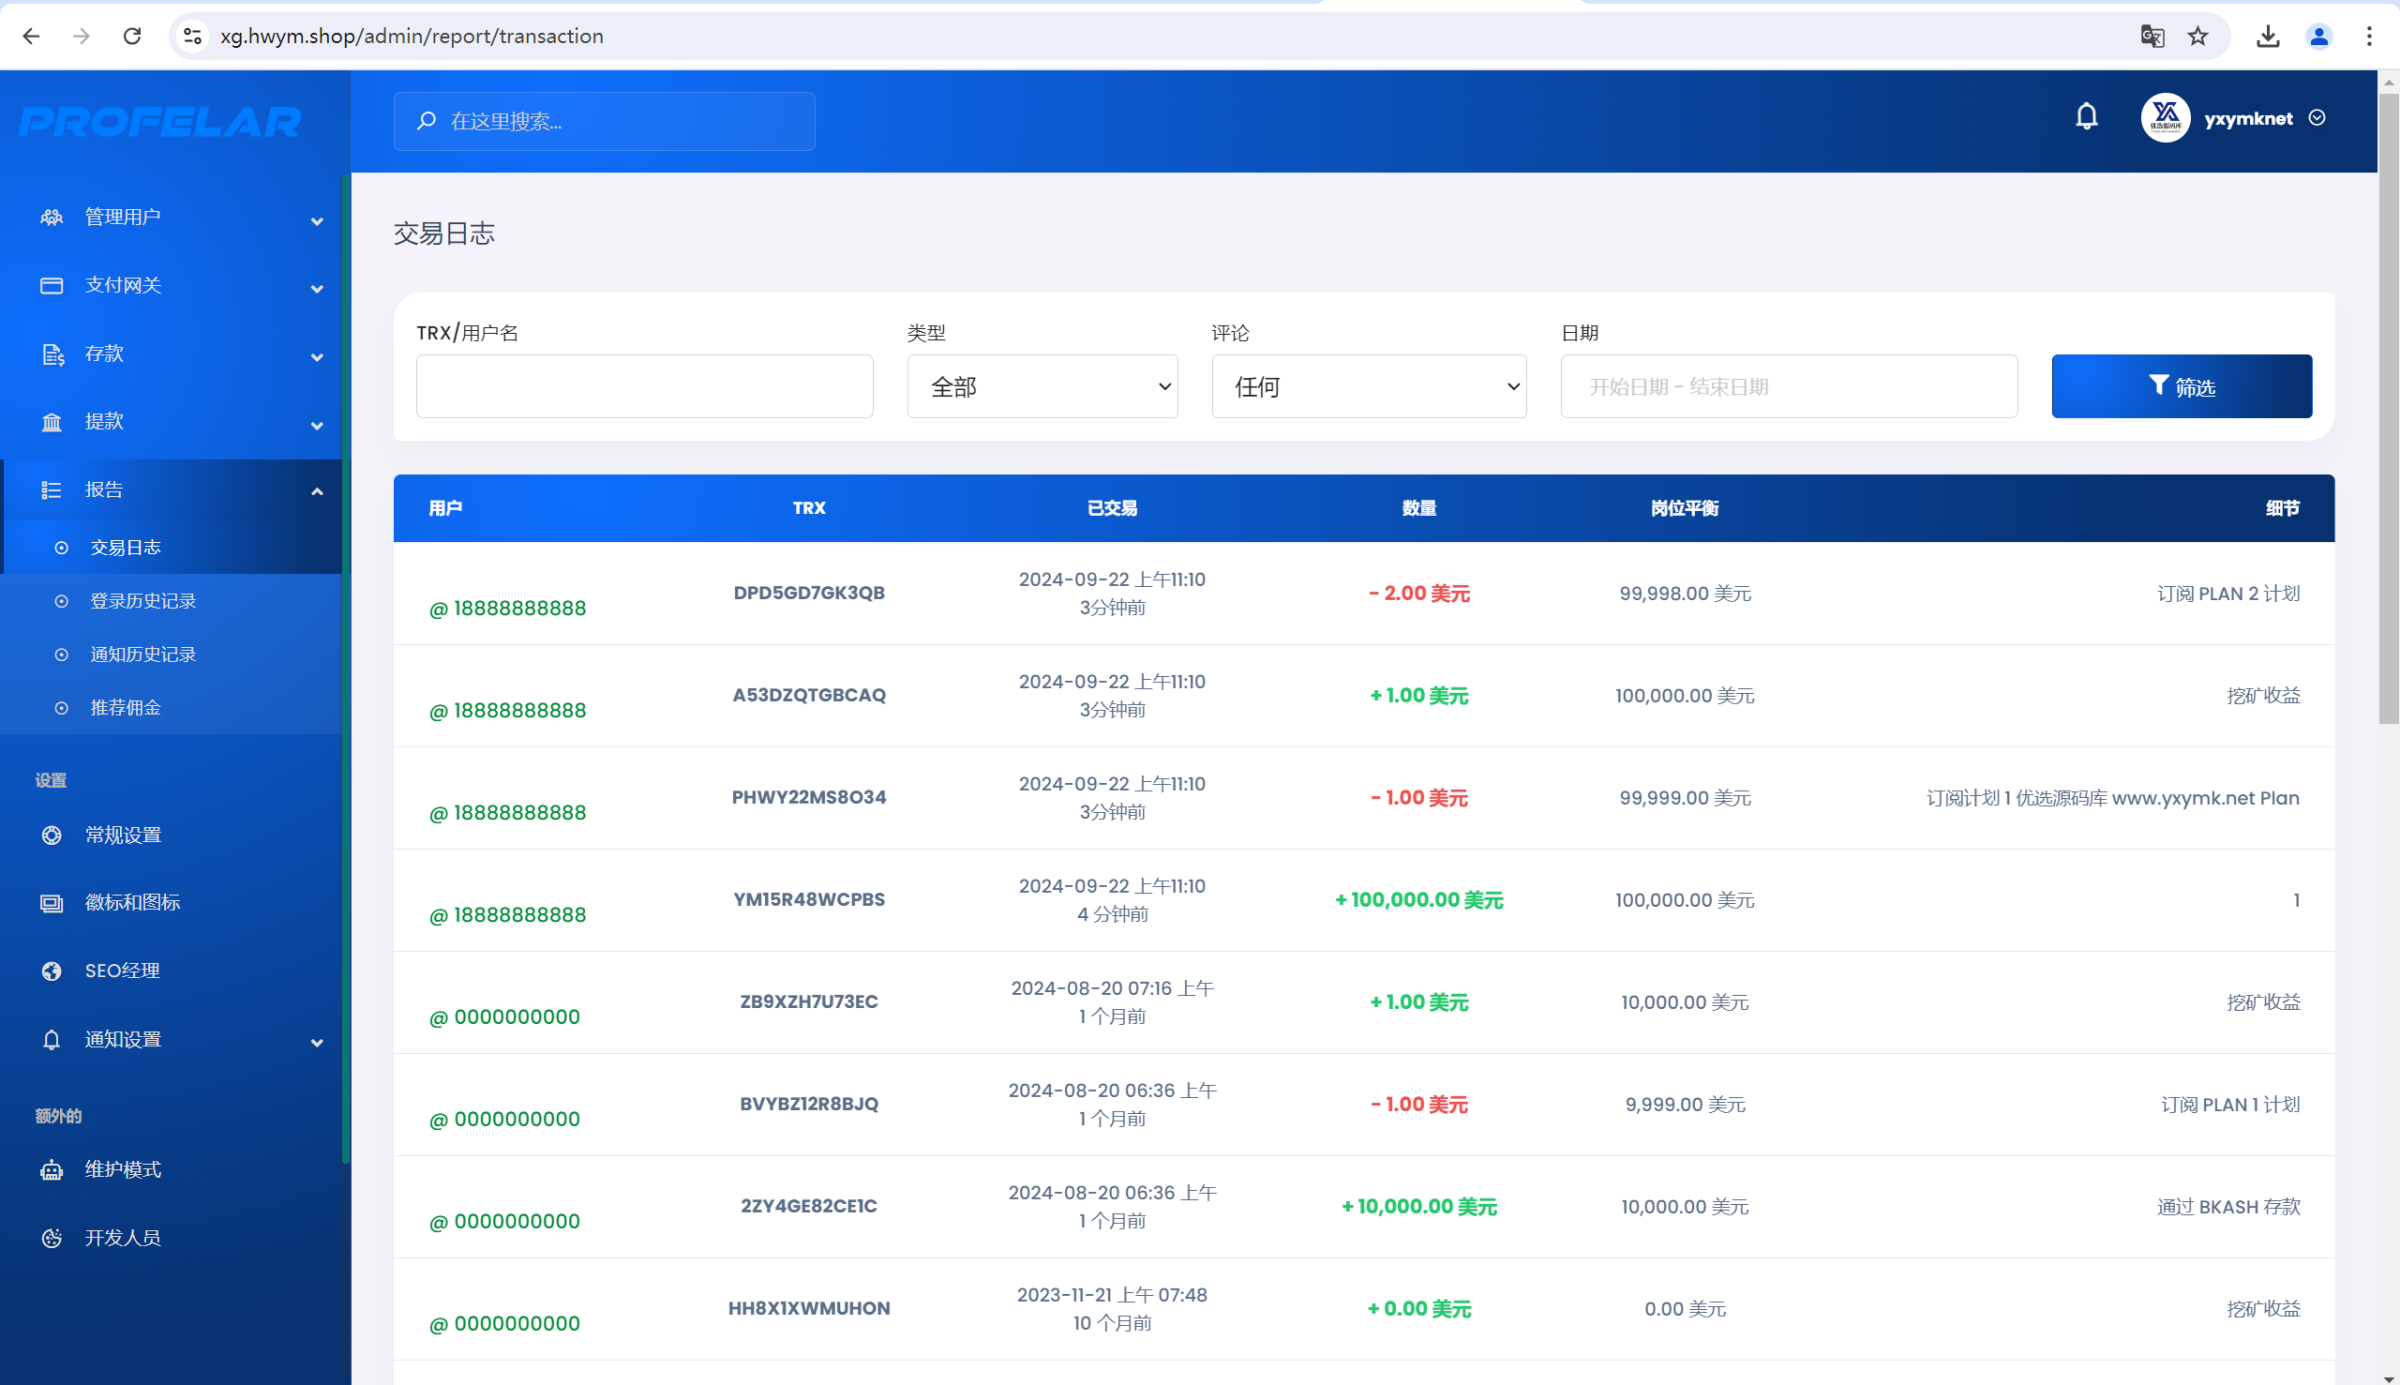Click the 日期 date range input field

(1788, 386)
